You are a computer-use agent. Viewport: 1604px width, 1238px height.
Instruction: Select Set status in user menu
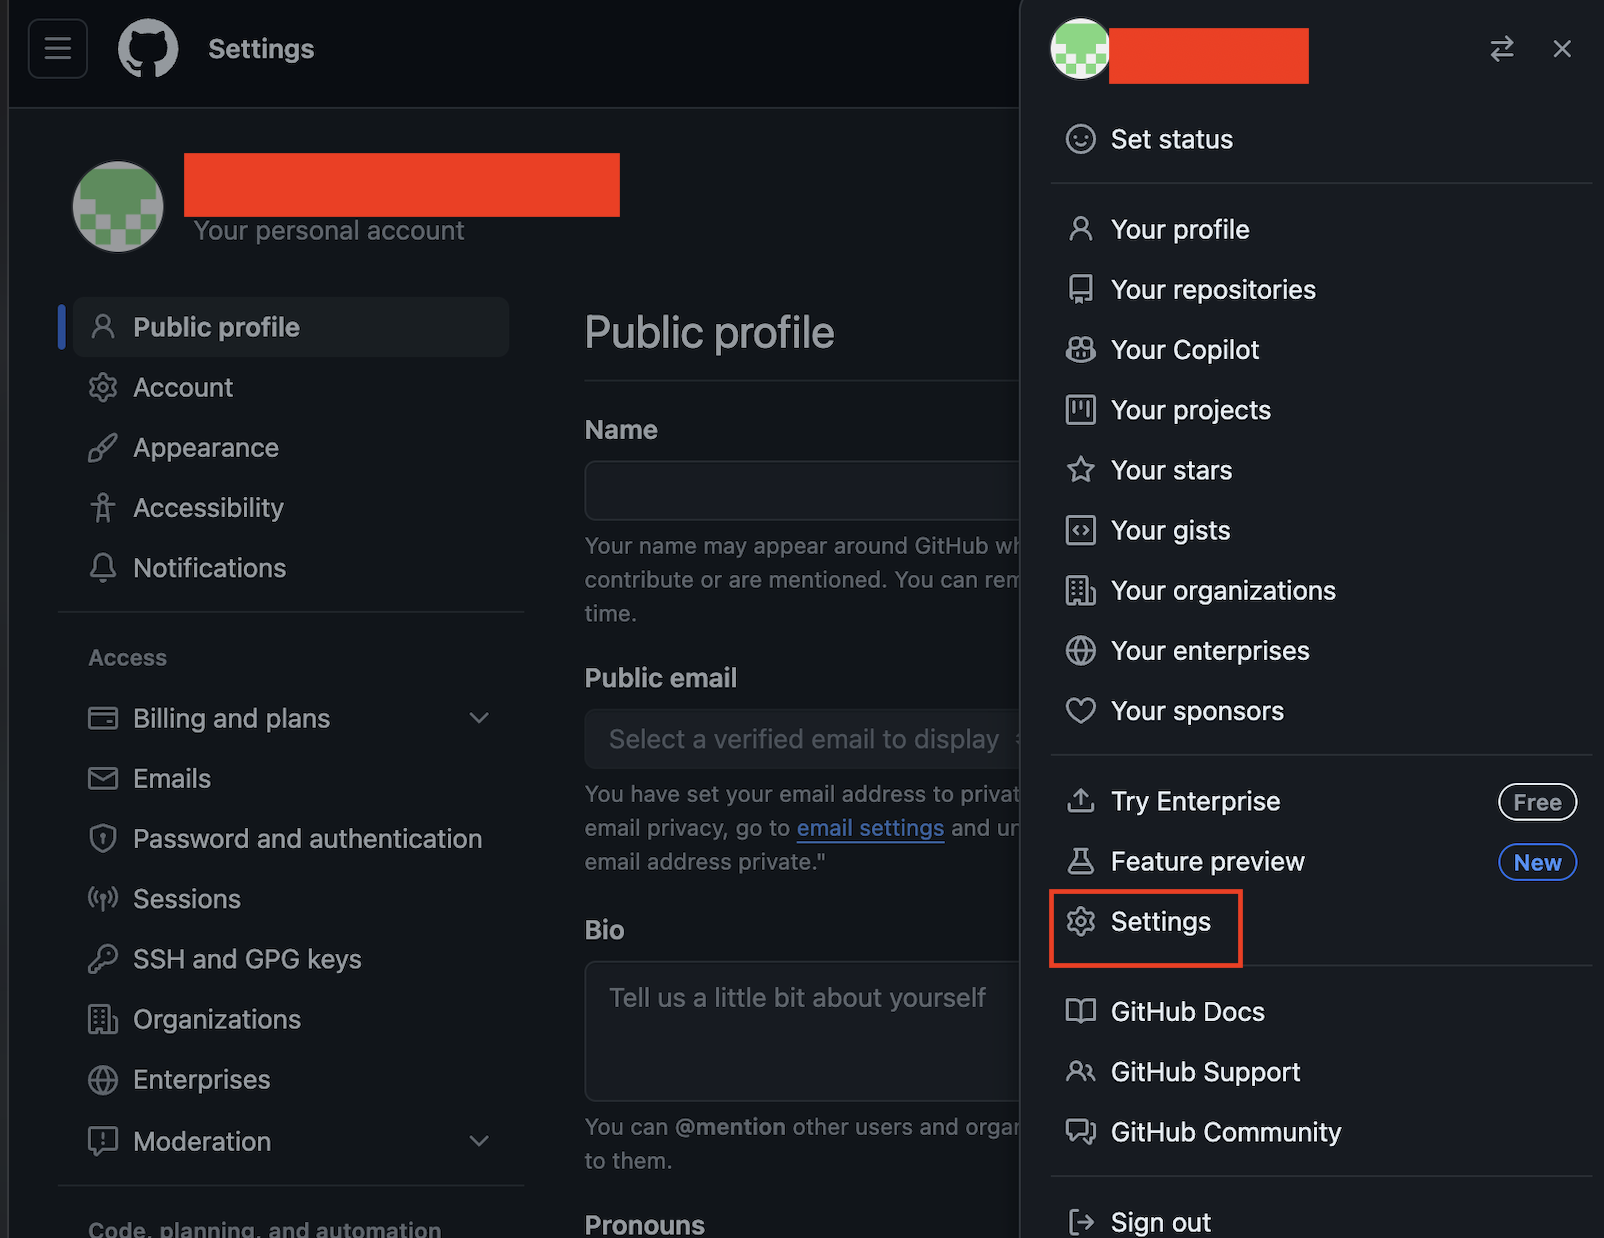[x=1320, y=139]
